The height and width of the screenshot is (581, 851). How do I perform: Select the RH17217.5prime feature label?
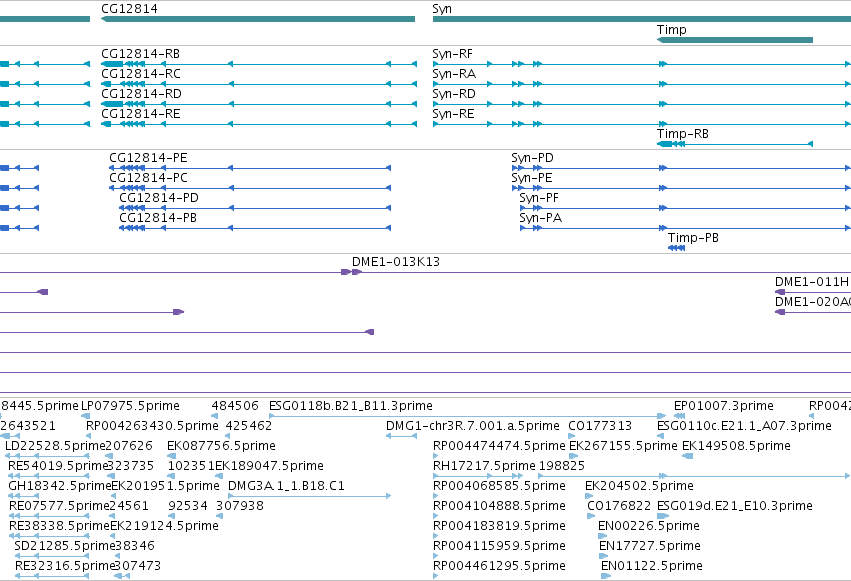(x=484, y=466)
